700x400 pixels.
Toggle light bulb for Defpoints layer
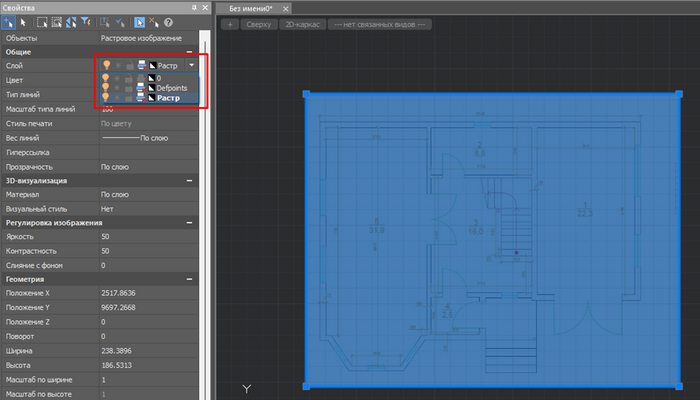(106, 88)
